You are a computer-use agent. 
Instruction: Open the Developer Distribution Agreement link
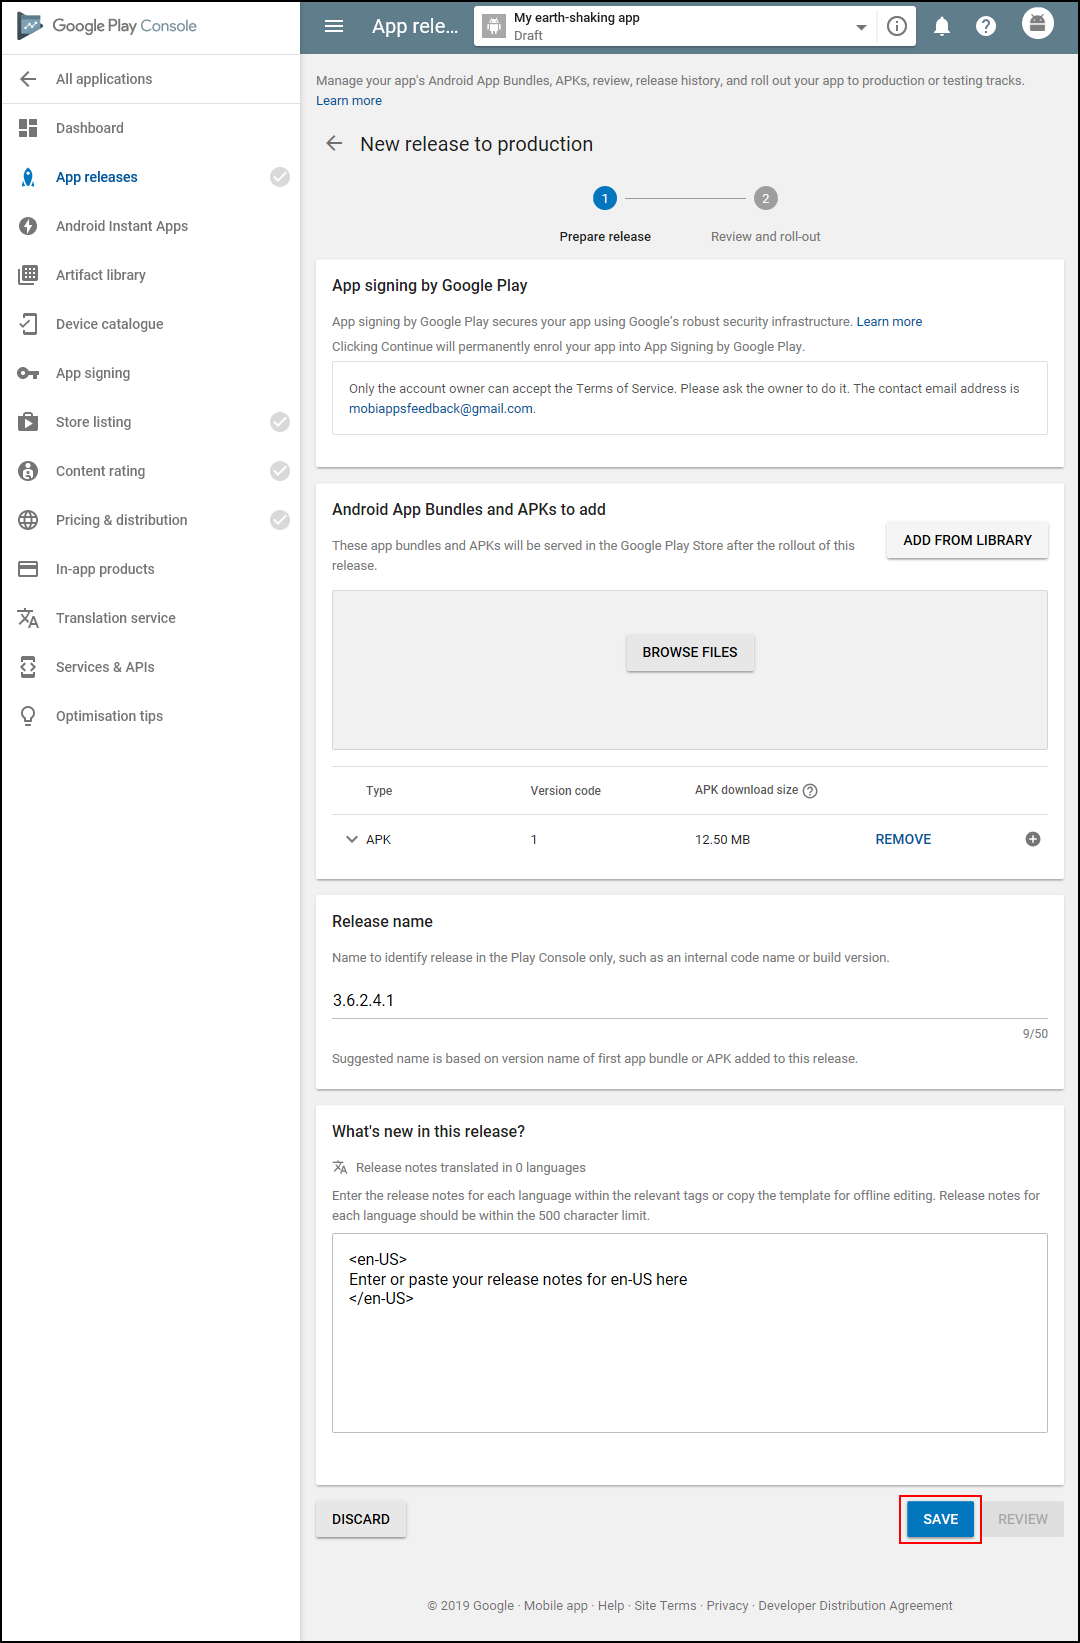[855, 1606]
